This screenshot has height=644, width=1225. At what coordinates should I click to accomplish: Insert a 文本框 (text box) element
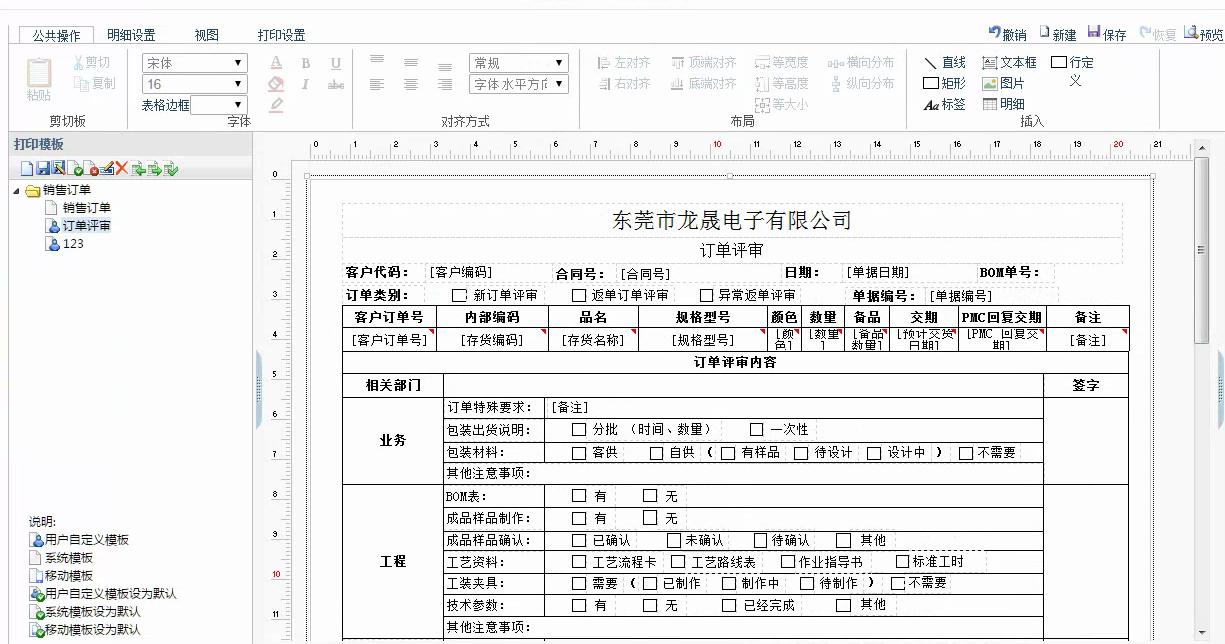1010,62
